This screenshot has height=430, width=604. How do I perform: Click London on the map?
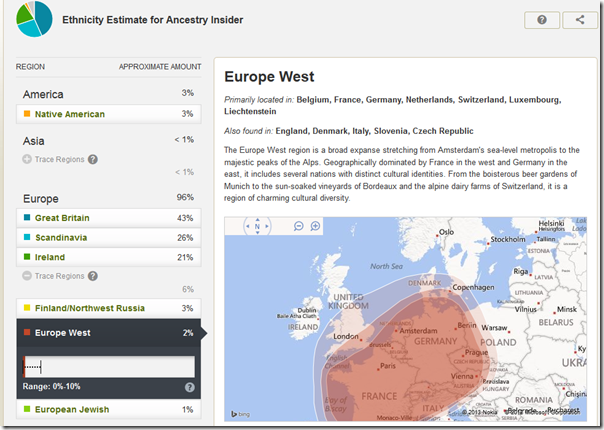click(346, 336)
